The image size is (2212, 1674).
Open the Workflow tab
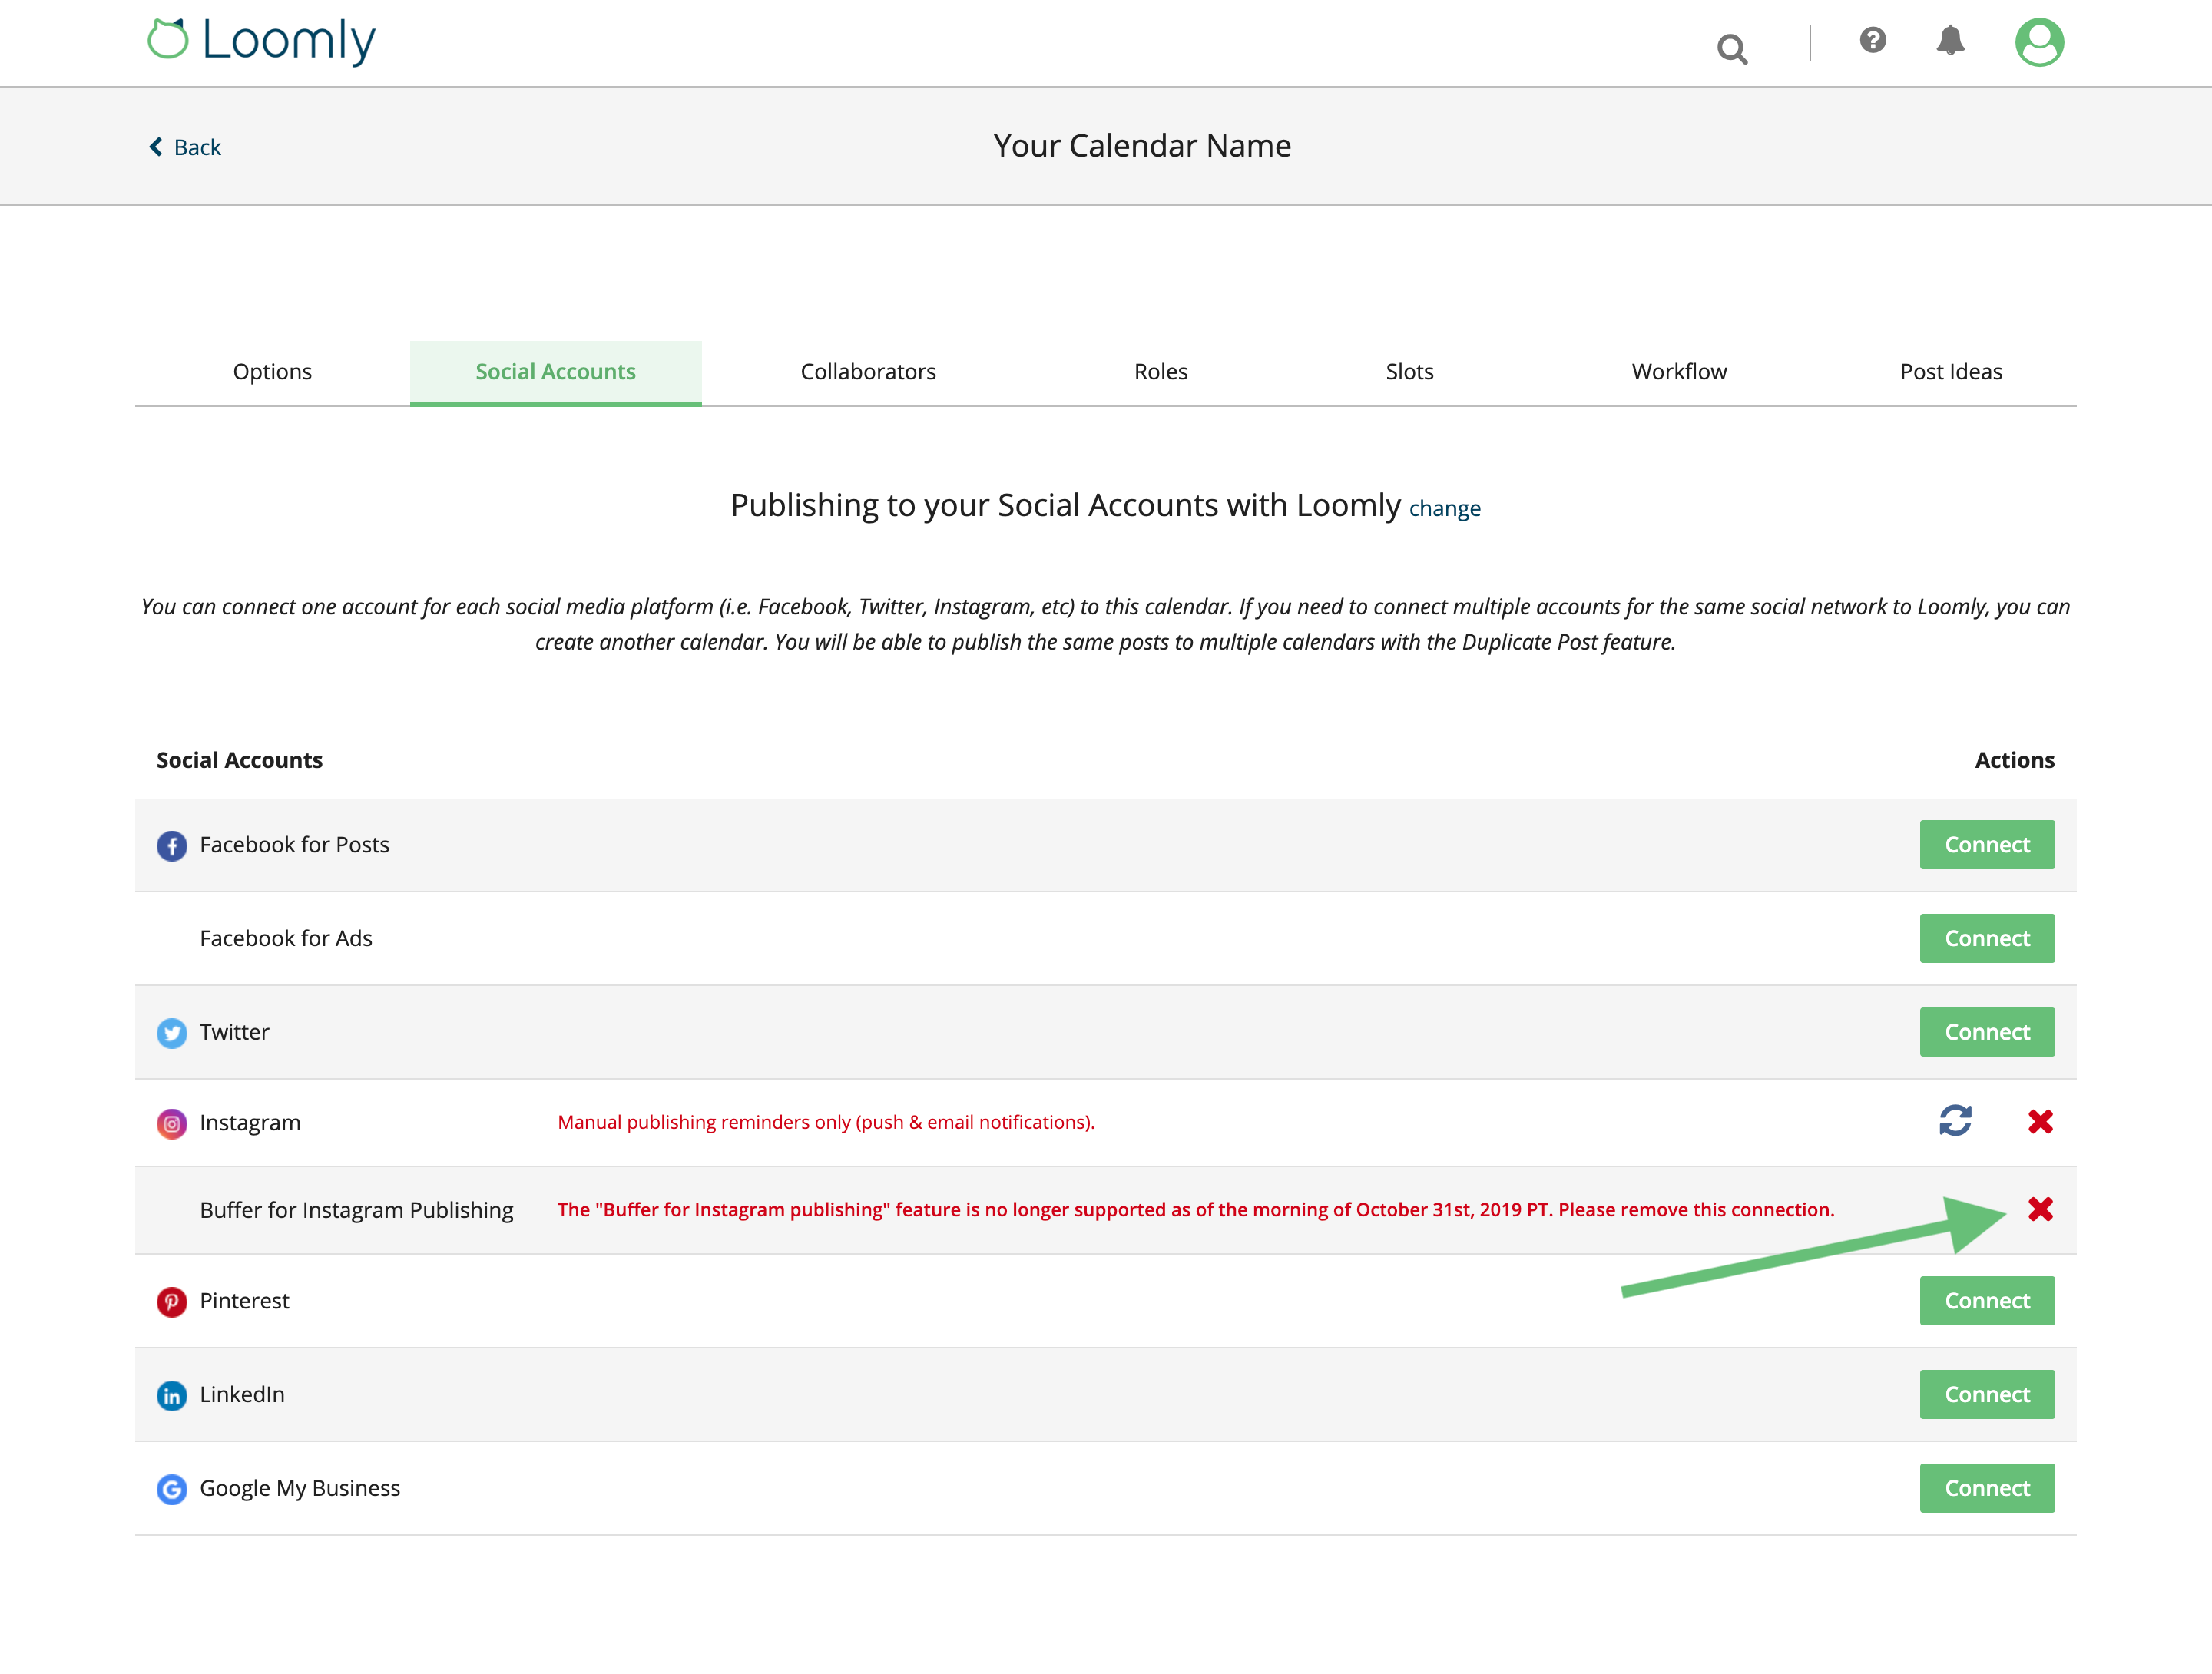(1678, 371)
